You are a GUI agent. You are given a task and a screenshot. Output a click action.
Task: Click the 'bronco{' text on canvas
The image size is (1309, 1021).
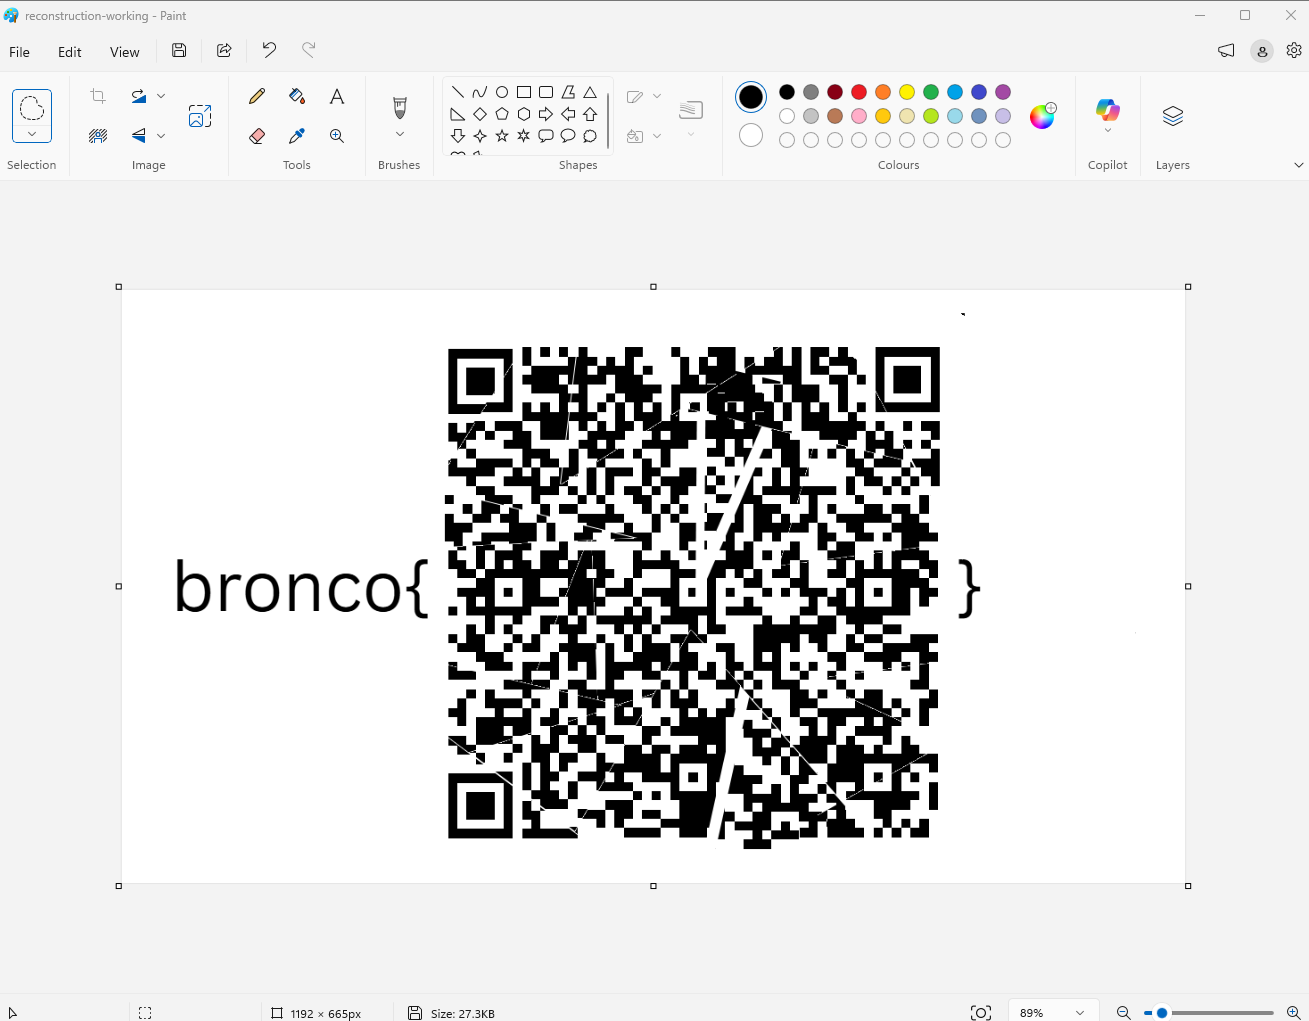coord(302,589)
